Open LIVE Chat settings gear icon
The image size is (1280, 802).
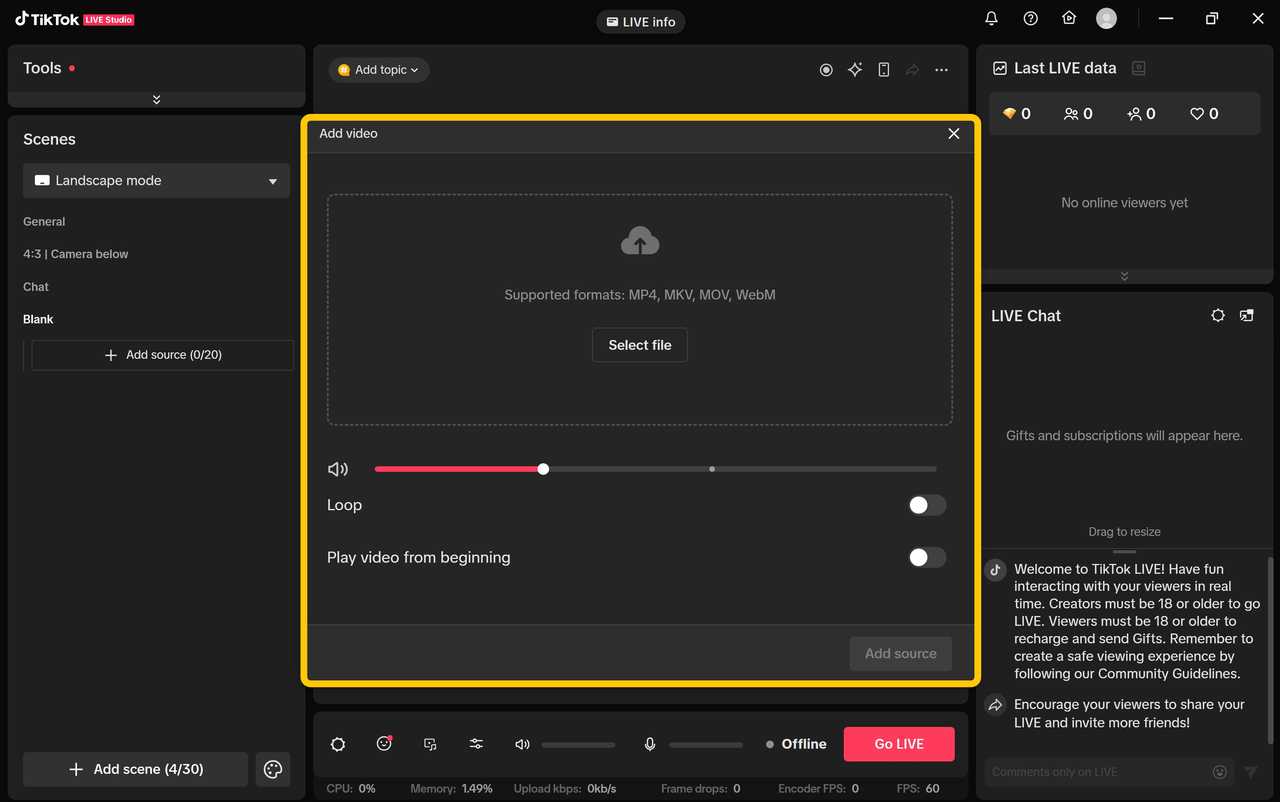[x=1217, y=316]
